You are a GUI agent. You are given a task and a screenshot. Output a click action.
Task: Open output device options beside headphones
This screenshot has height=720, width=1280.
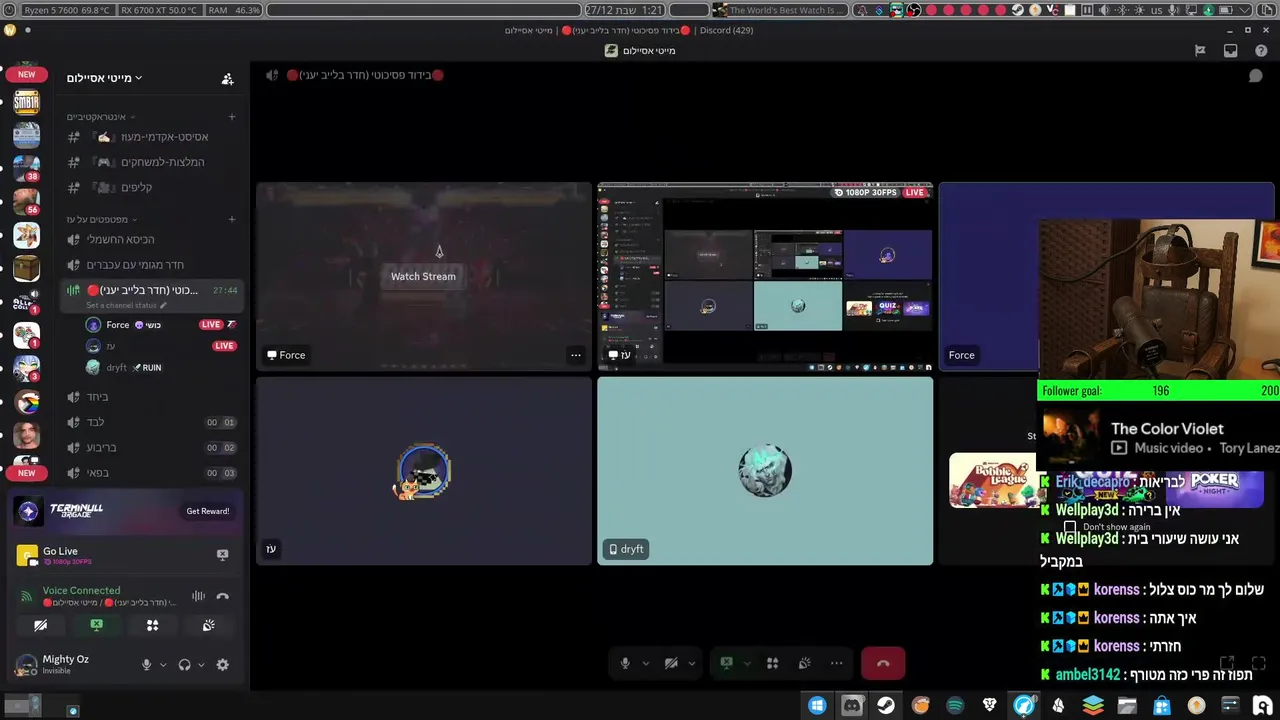tap(201, 665)
